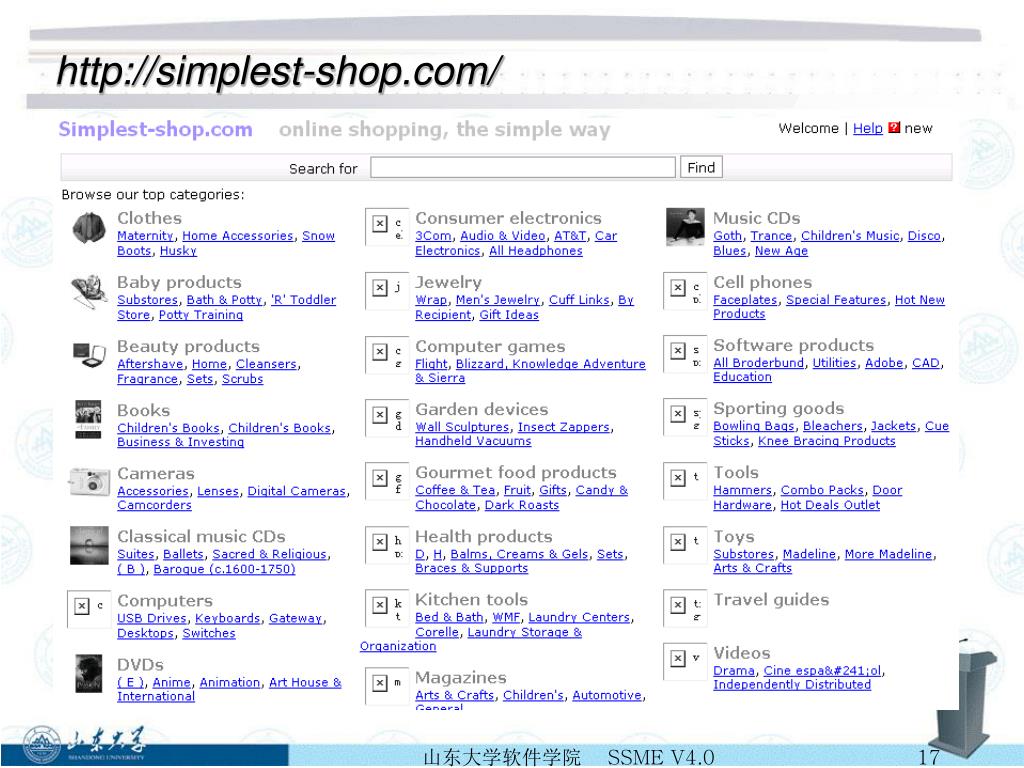This screenshot has height=768, width=1024.
Task: Open the Bath & Potty link
Action: point(225,300)
